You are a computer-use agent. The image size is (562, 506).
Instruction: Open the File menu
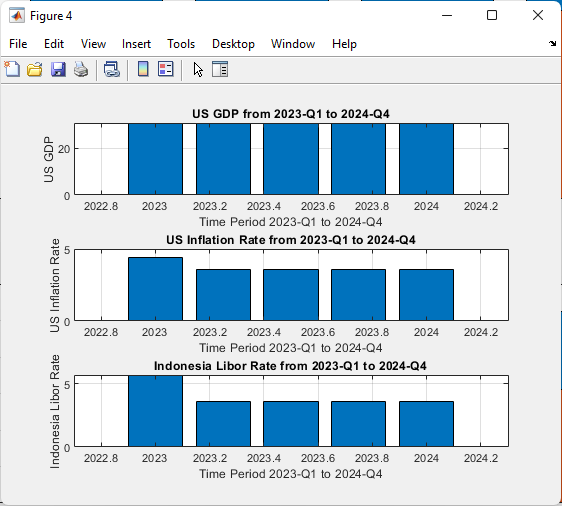pyautogui.click(x=18, y=44)
